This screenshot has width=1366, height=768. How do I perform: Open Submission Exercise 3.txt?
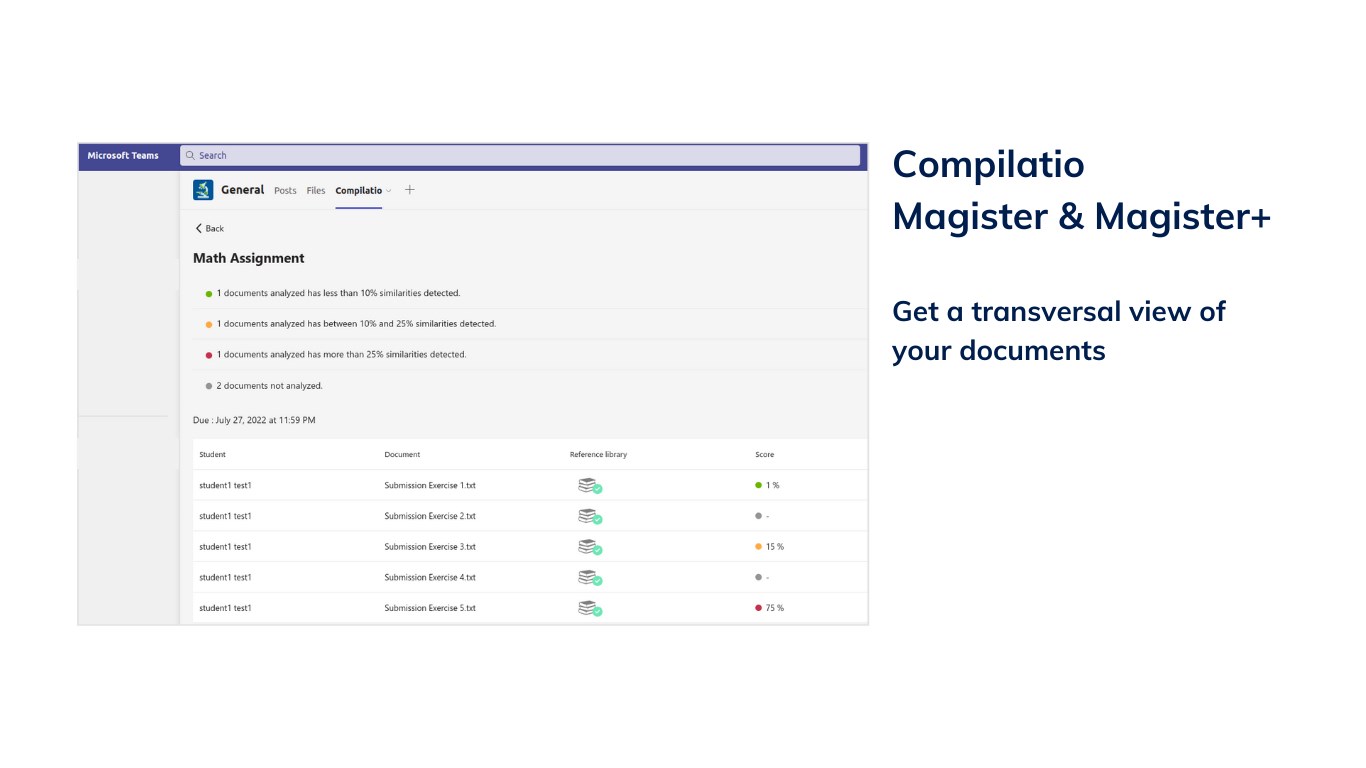430,548
